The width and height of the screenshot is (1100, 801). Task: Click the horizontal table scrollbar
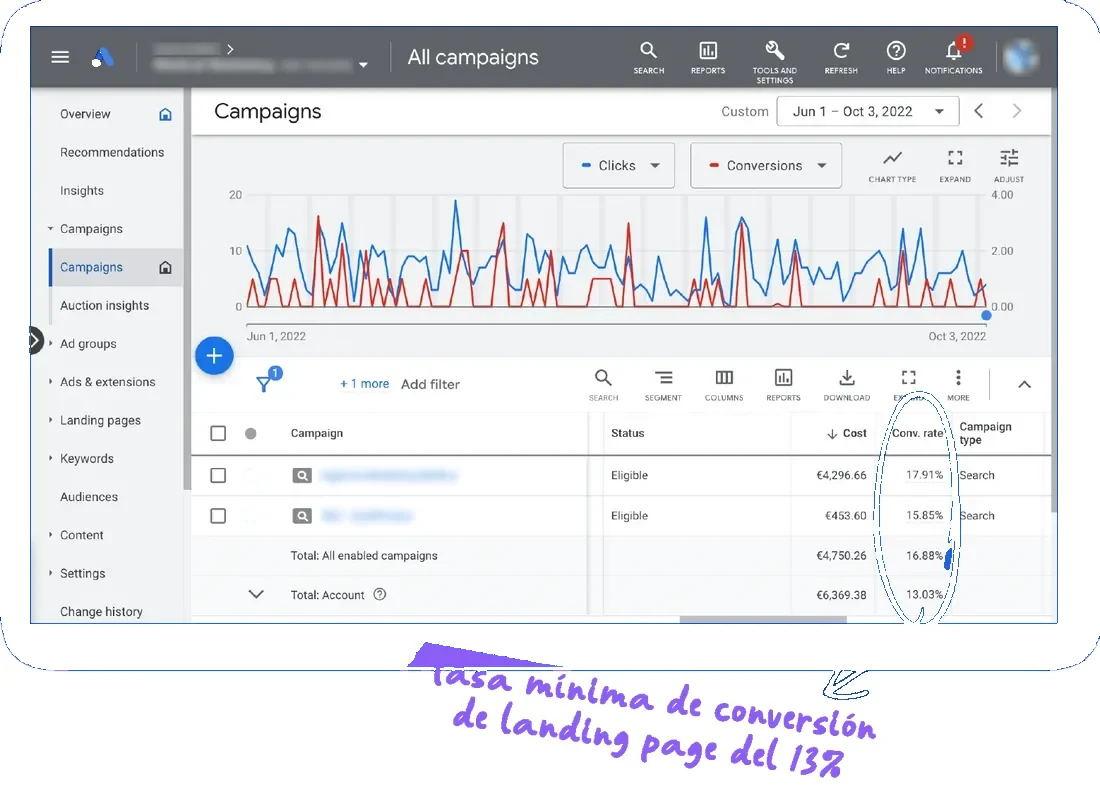point(763,619)
